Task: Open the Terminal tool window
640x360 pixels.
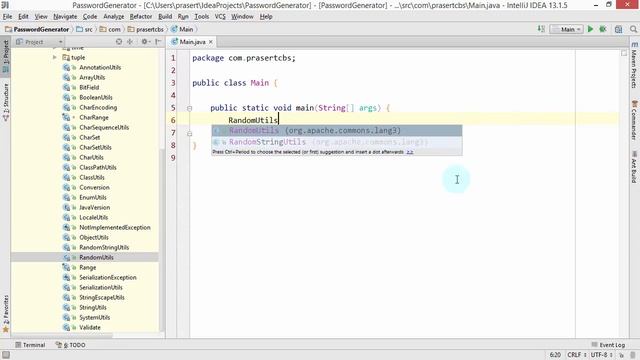Action: pos(30,345)
